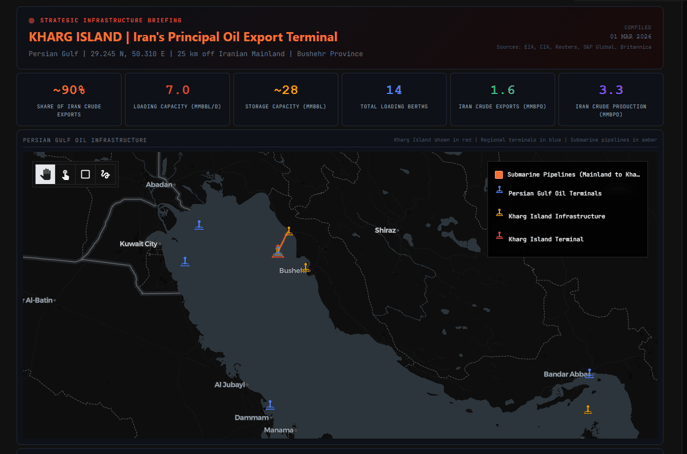Viewport: 687px width, 454px height.
Task: Toggle Submarine Pipelines legend layer
Action: click(573, 174)
